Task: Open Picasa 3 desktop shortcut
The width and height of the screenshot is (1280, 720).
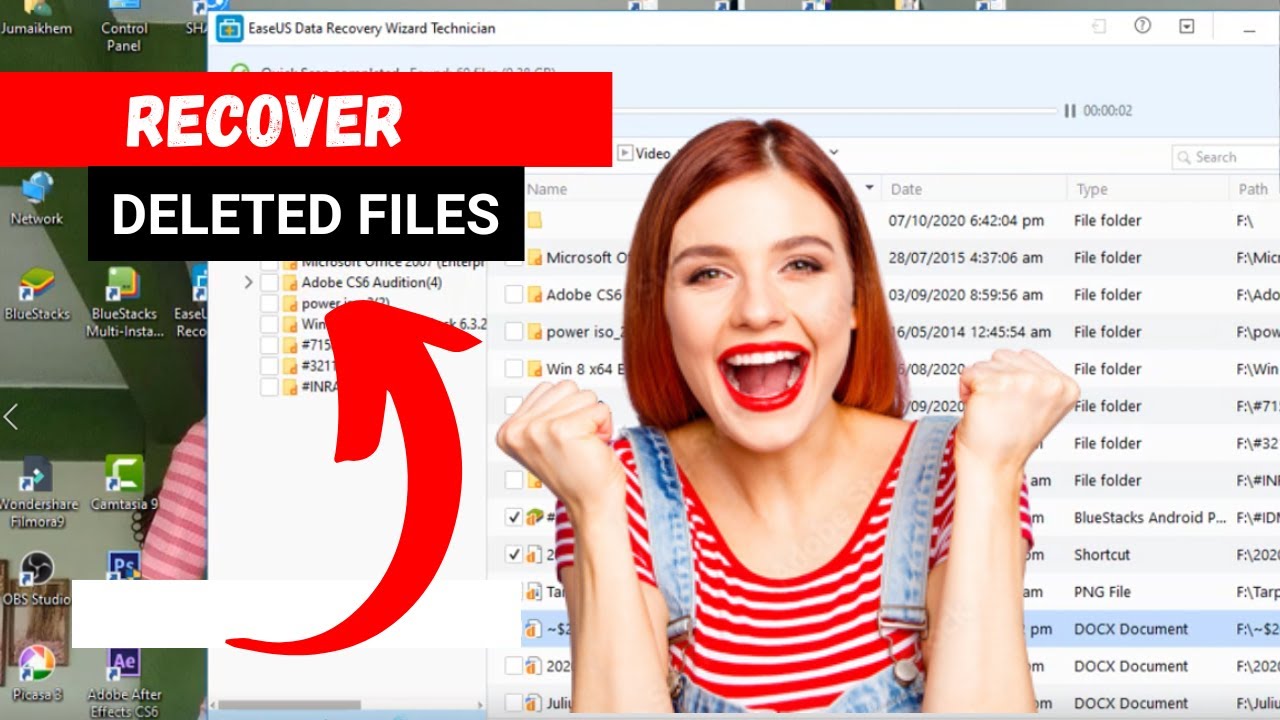Action: 37,672
